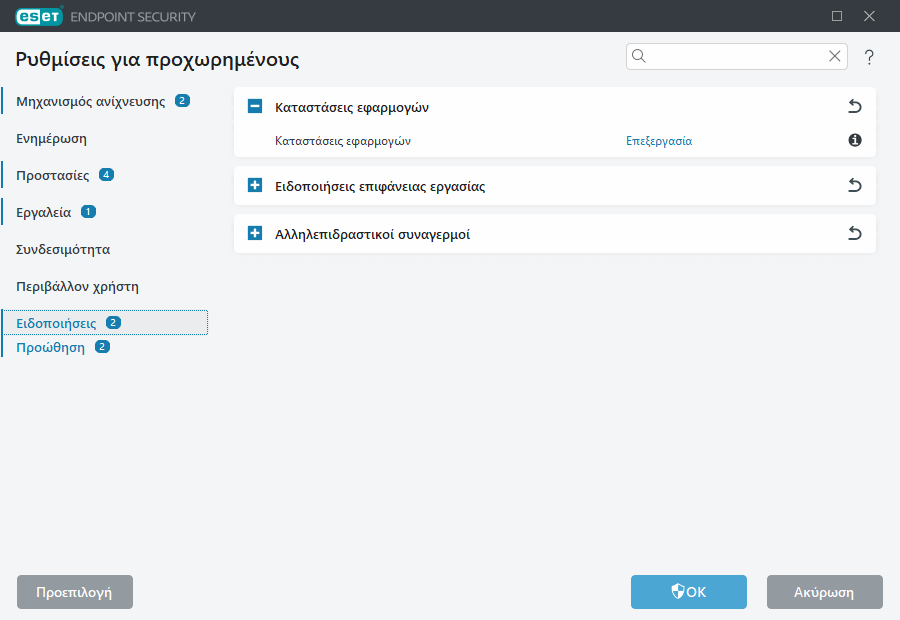Revert Ειδοποιήσεις επιφάνειας εργασίας to default
This screenshot has width=900, height=620.
(x=855, y=185)
